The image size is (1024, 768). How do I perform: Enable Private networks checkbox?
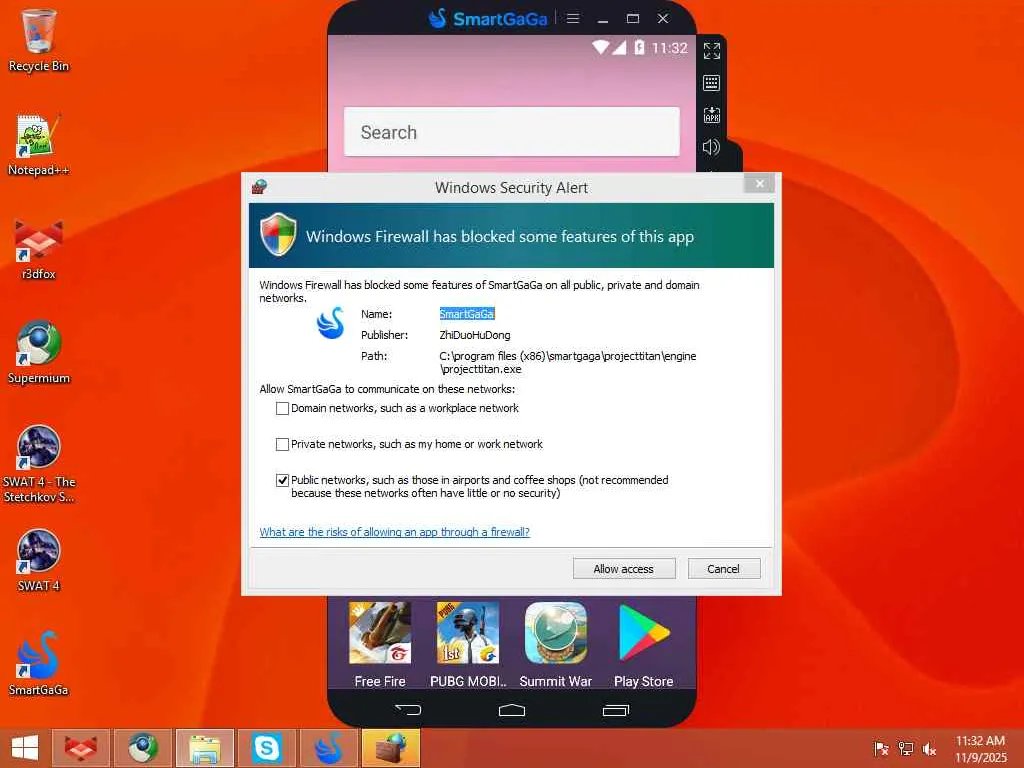pos(282,444)
